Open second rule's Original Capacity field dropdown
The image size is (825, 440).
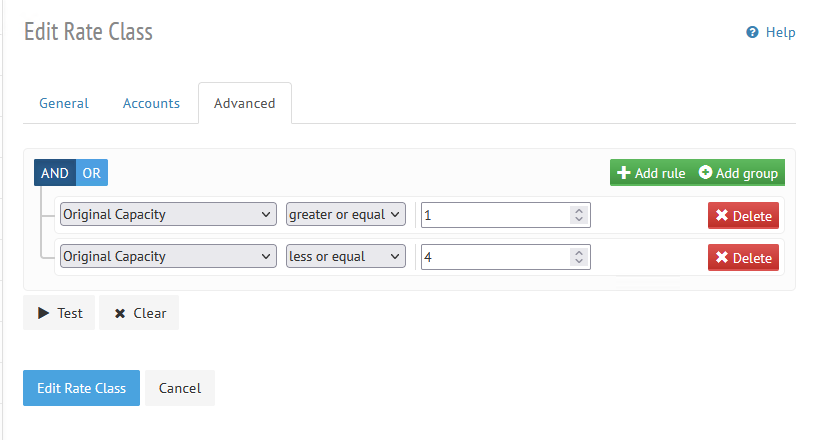point(168,256)
